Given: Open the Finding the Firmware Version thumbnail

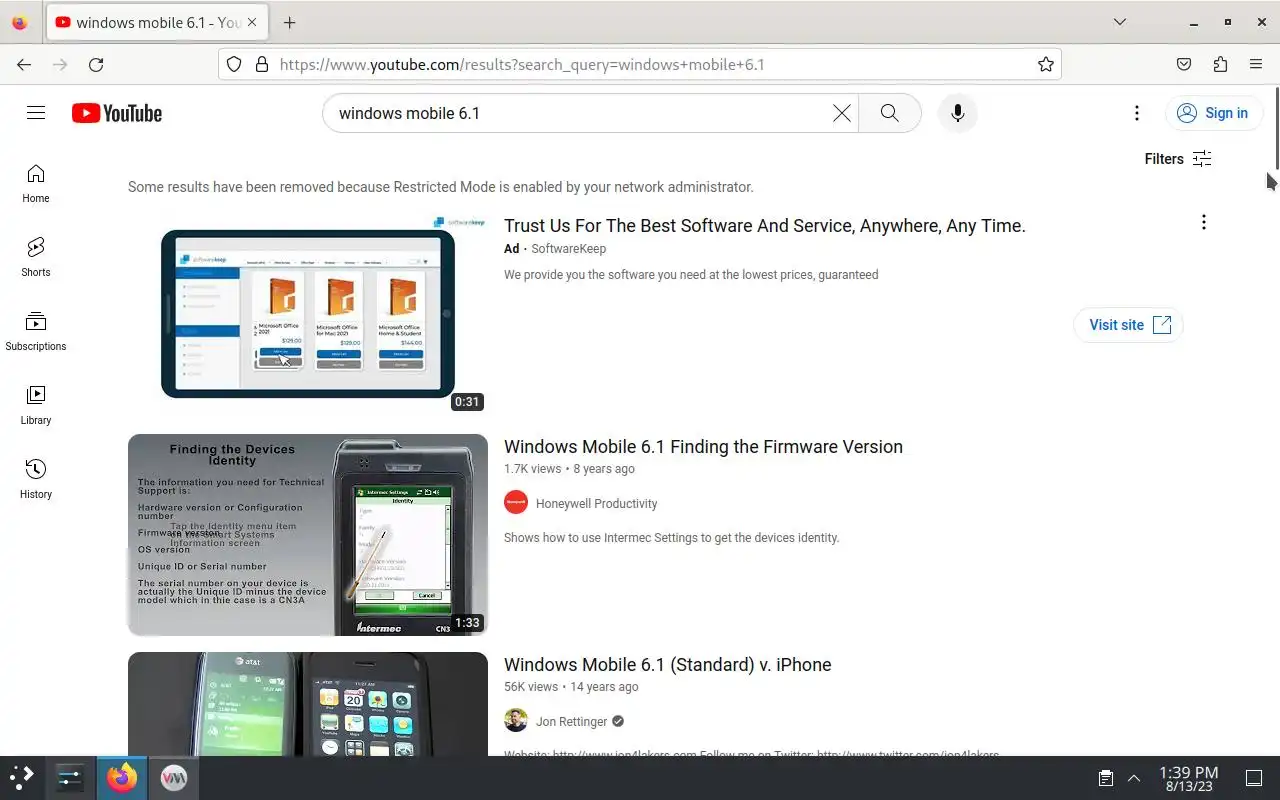Looking at the screenshot, I should click(308, 535).
